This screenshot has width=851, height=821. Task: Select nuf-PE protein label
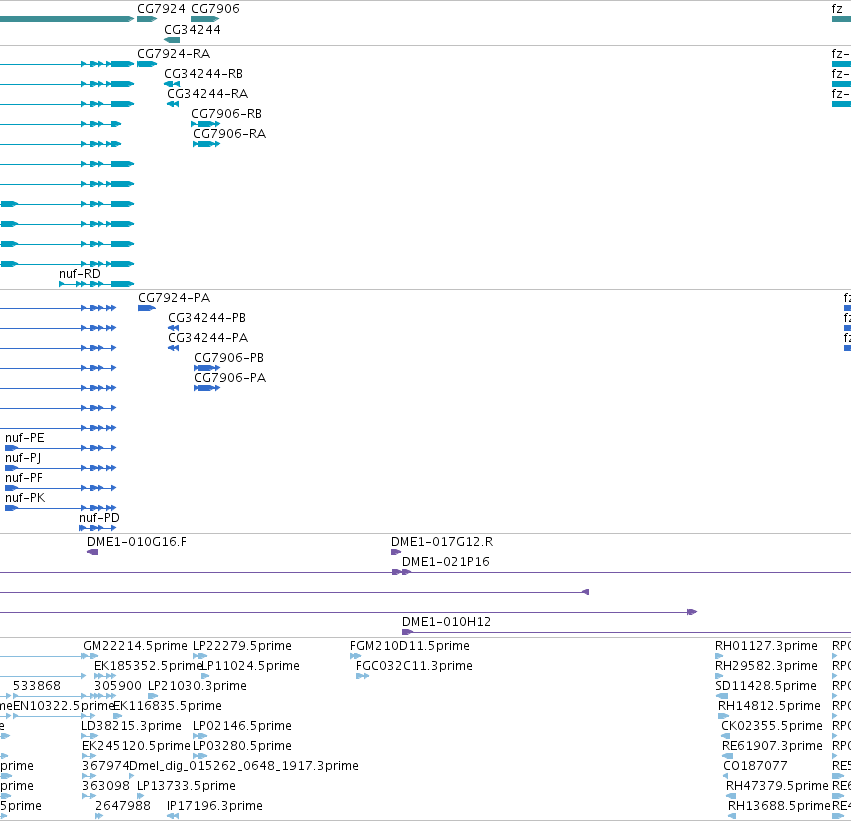pos(25,438)
